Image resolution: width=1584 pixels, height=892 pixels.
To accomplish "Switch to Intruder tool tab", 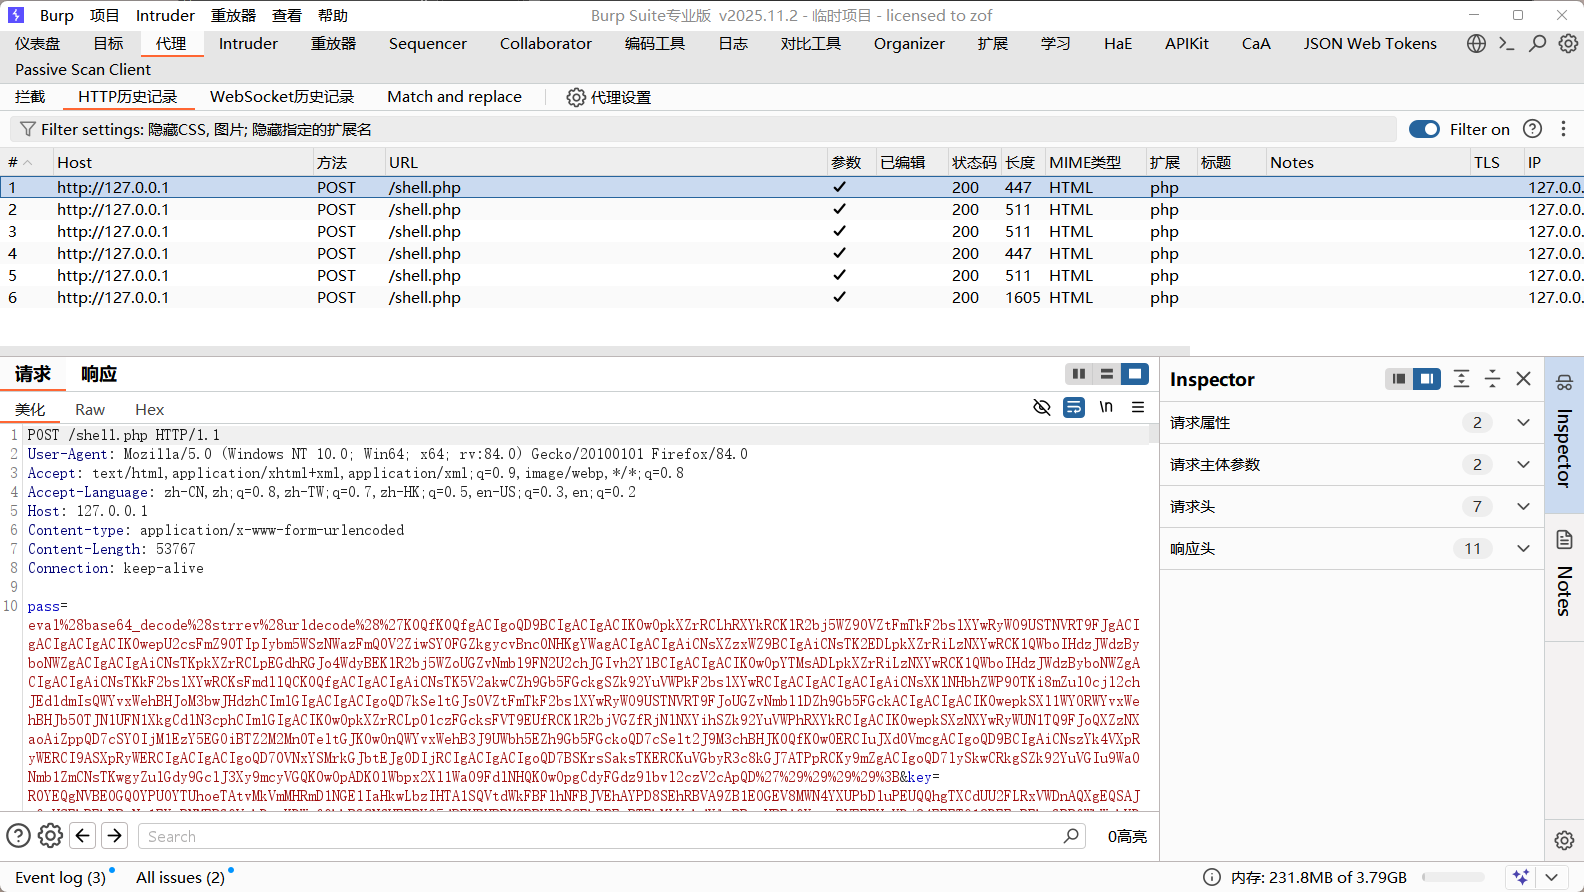I will pos(248,43).
